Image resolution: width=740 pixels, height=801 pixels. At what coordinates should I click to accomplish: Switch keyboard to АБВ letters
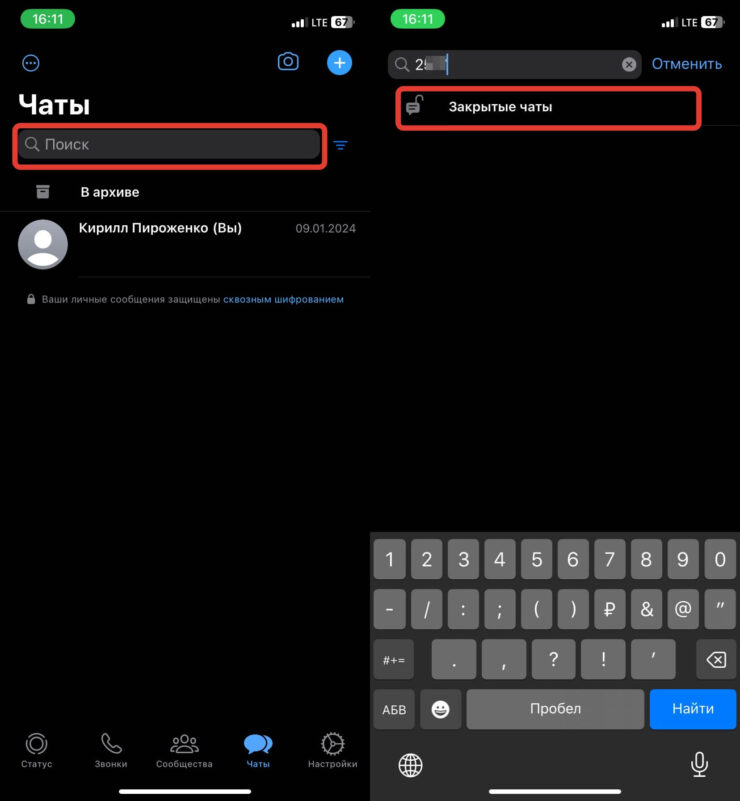click(394, 709)
